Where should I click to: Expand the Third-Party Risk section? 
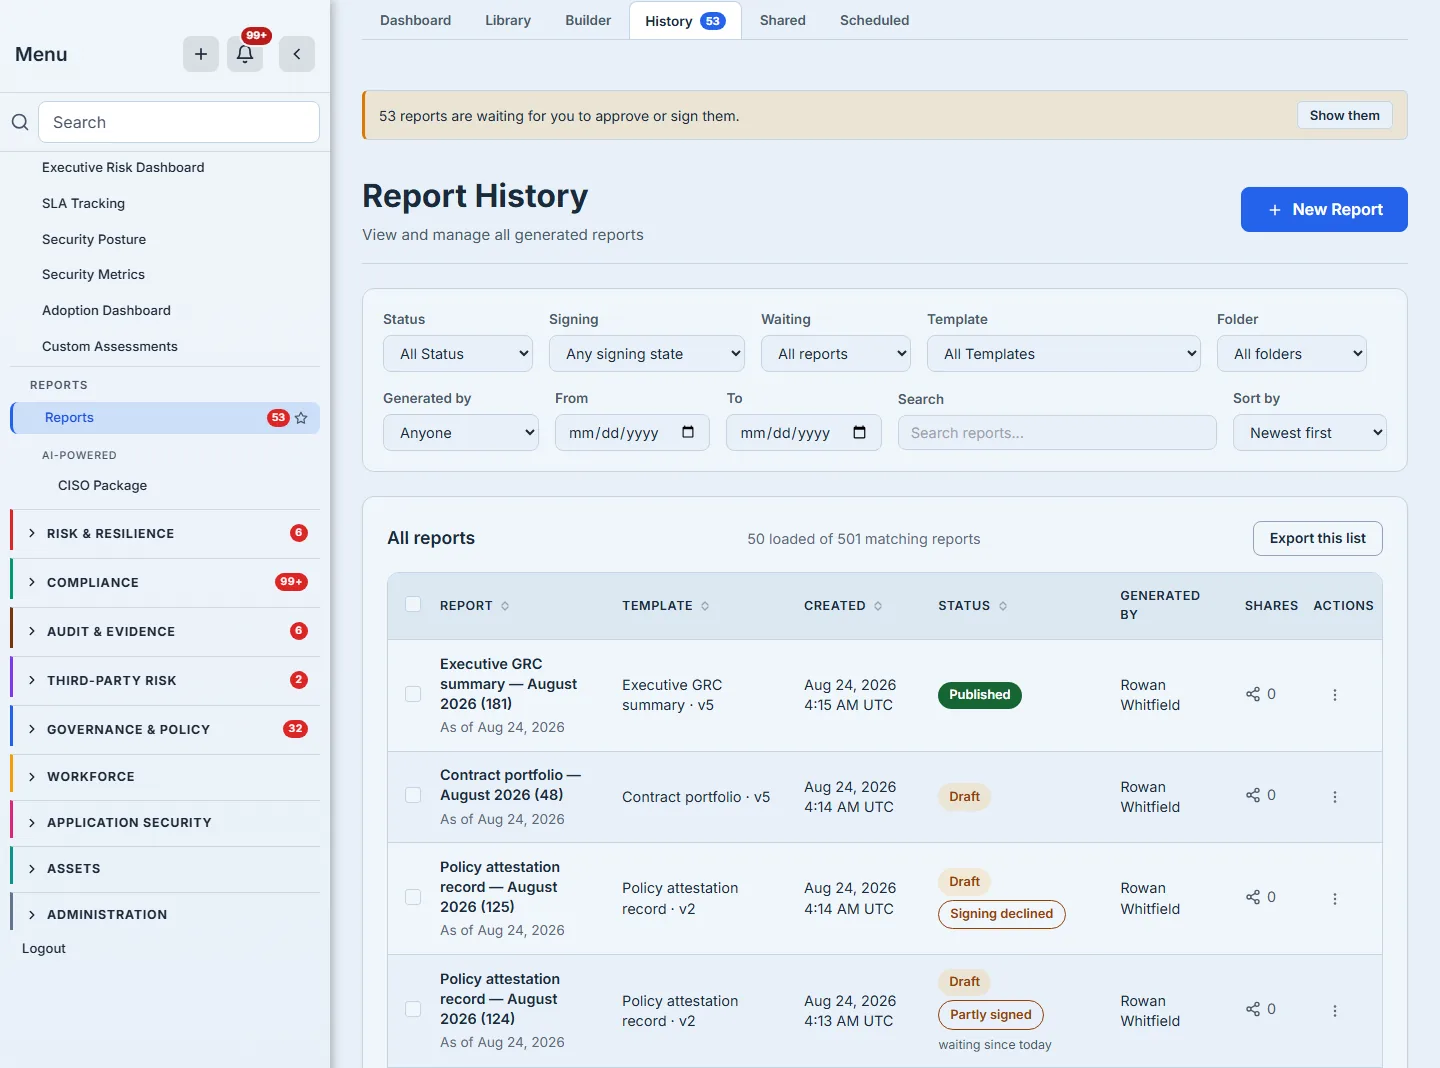(165, 681)
